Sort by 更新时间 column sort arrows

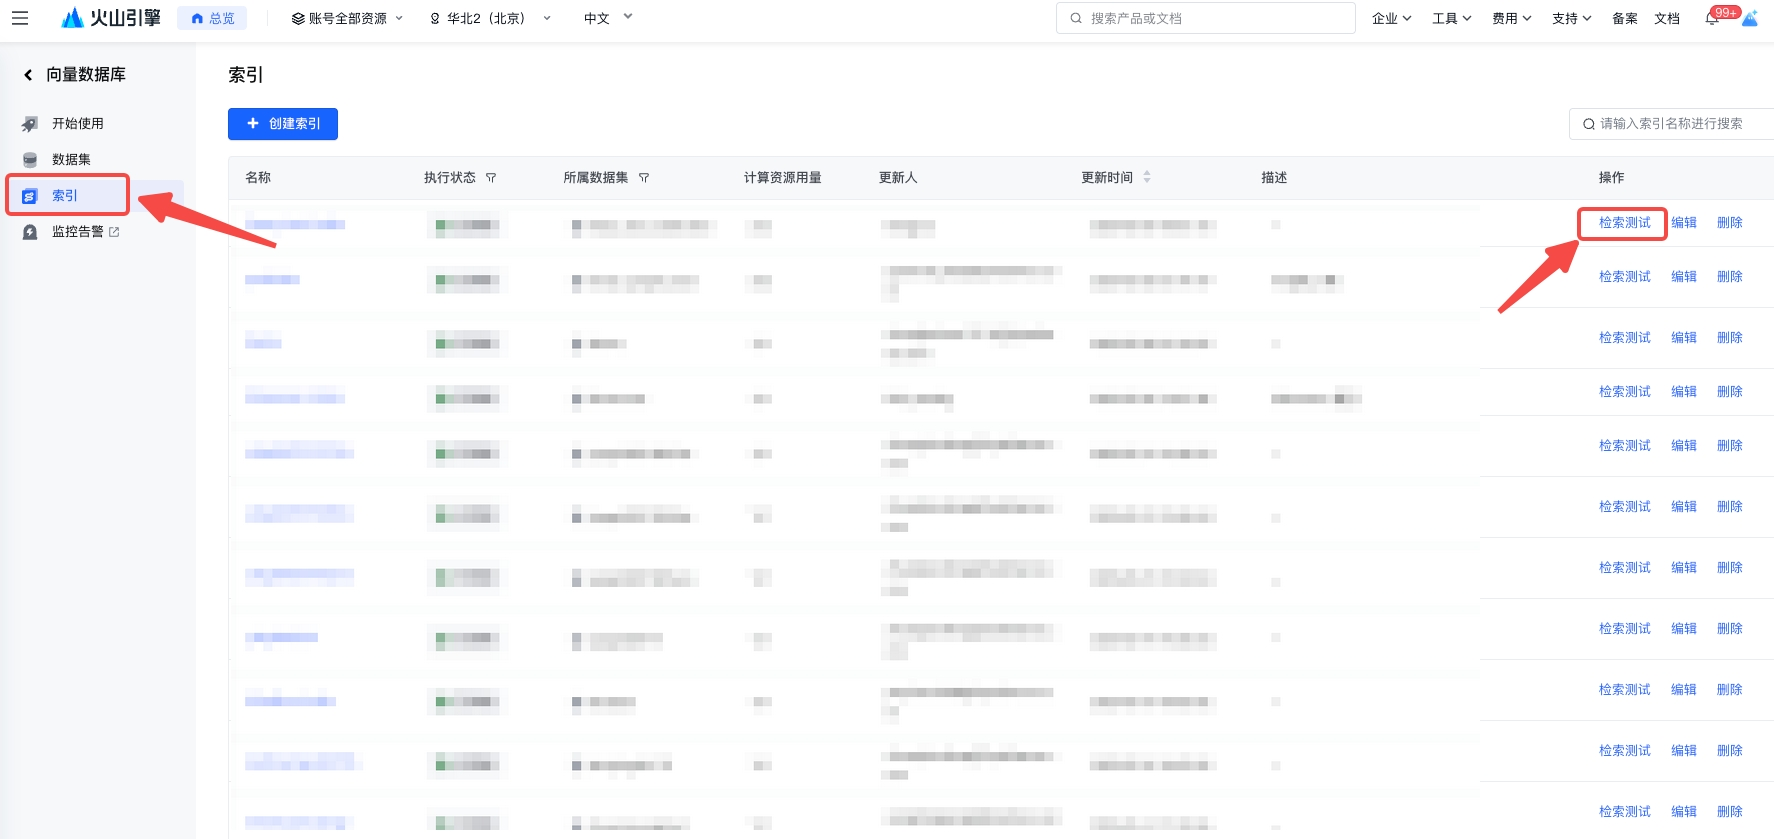1147,177
